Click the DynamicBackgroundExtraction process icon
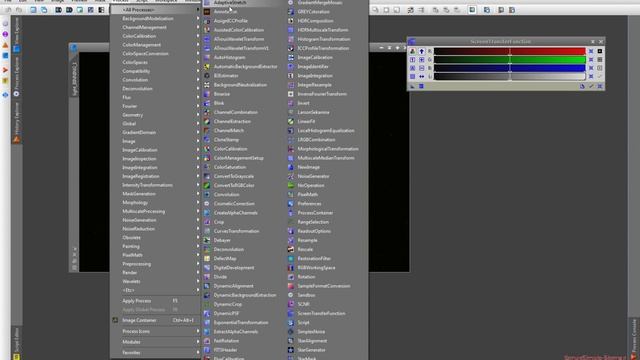 click(x=207, y=295)
